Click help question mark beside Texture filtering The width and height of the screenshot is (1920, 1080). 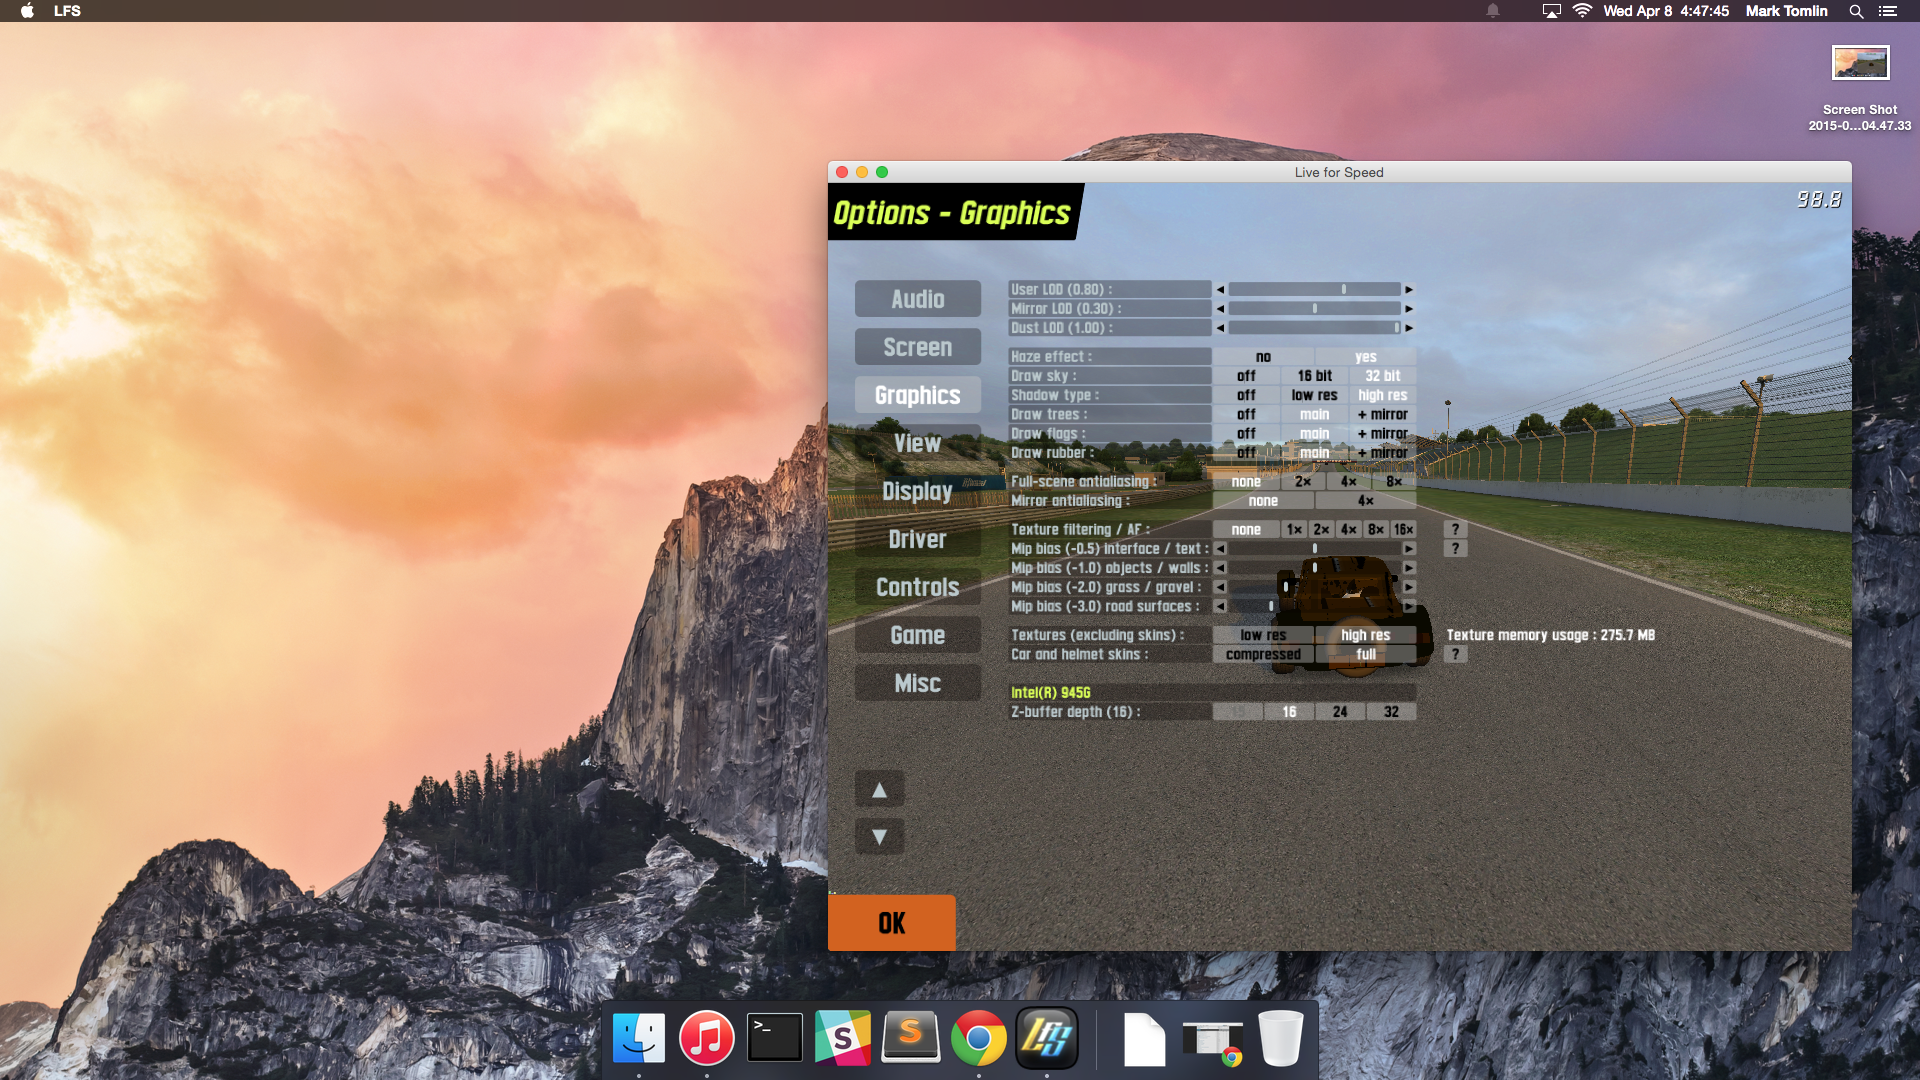[x=1455, y=529]
